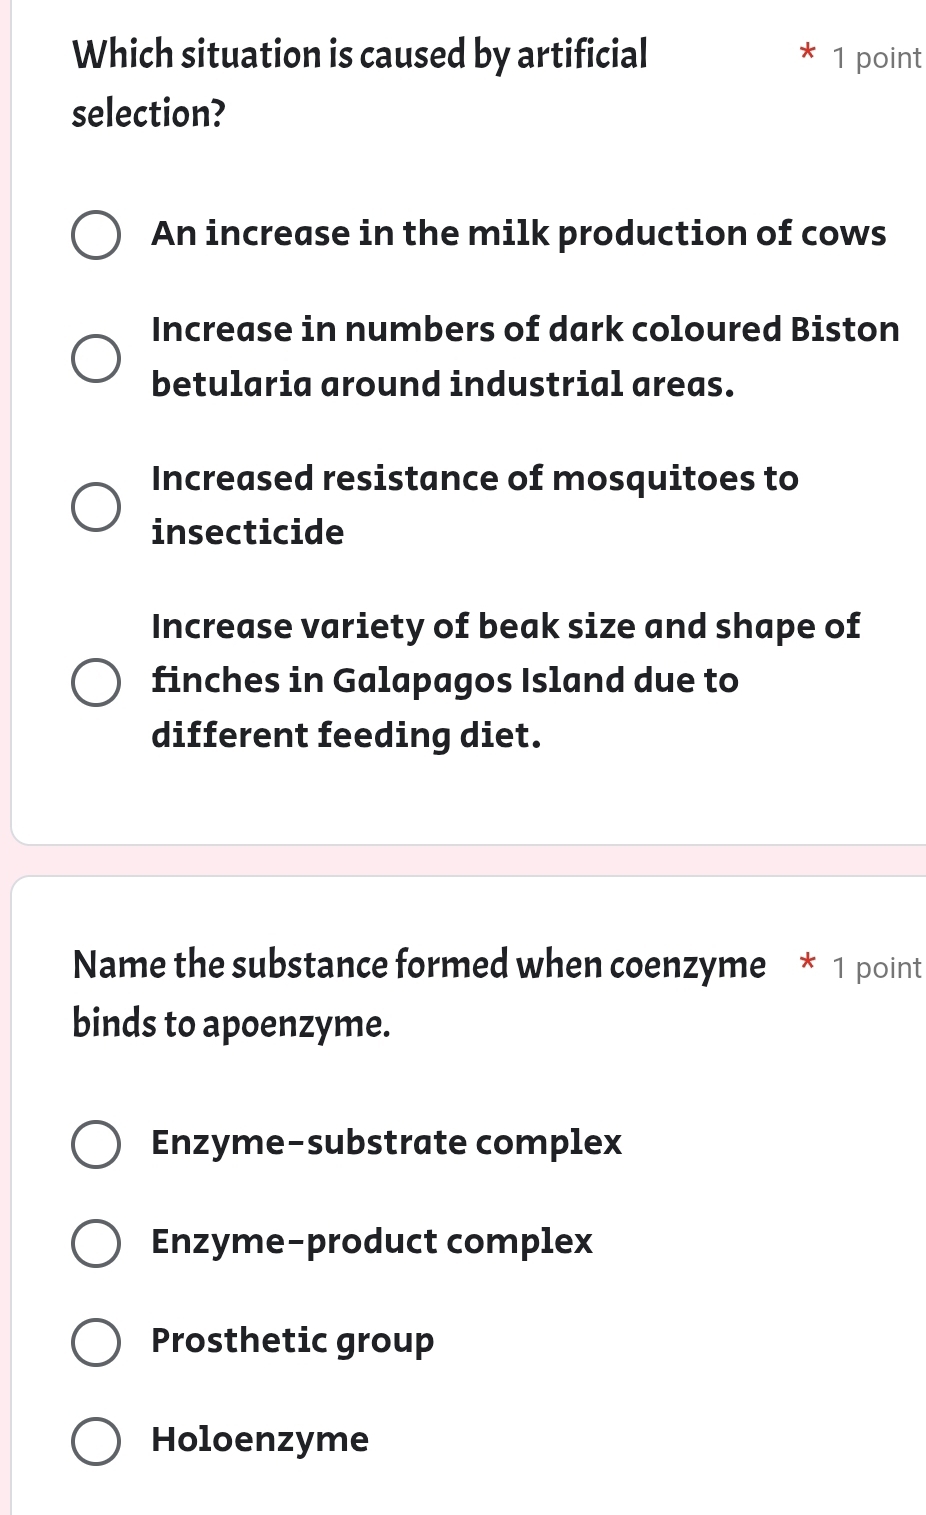The image size is (926, 1515).
Task: Click the text 'An increase in the milk production'
Action: tap(518, 234)
